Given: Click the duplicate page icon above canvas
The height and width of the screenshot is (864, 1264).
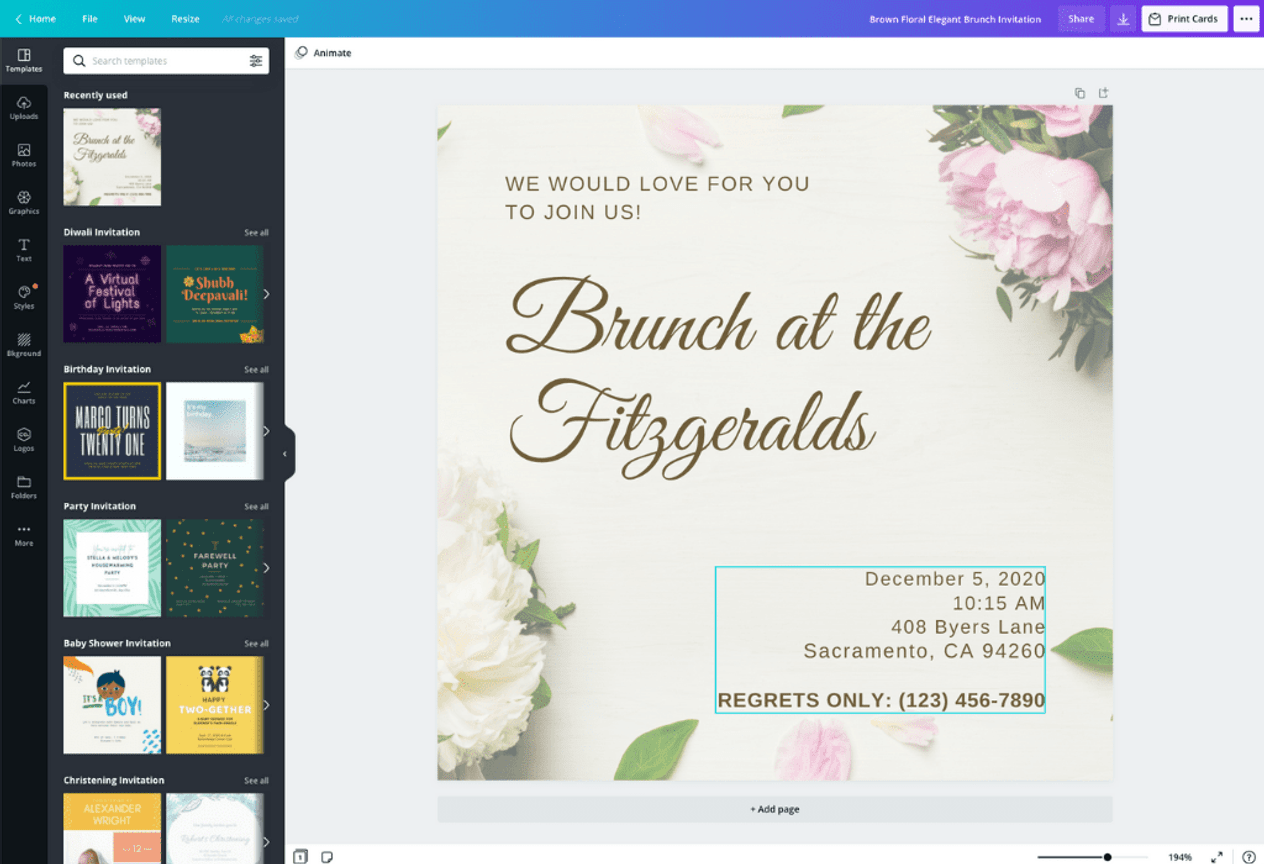Looking at the screenshot, I should (1080, 93).
